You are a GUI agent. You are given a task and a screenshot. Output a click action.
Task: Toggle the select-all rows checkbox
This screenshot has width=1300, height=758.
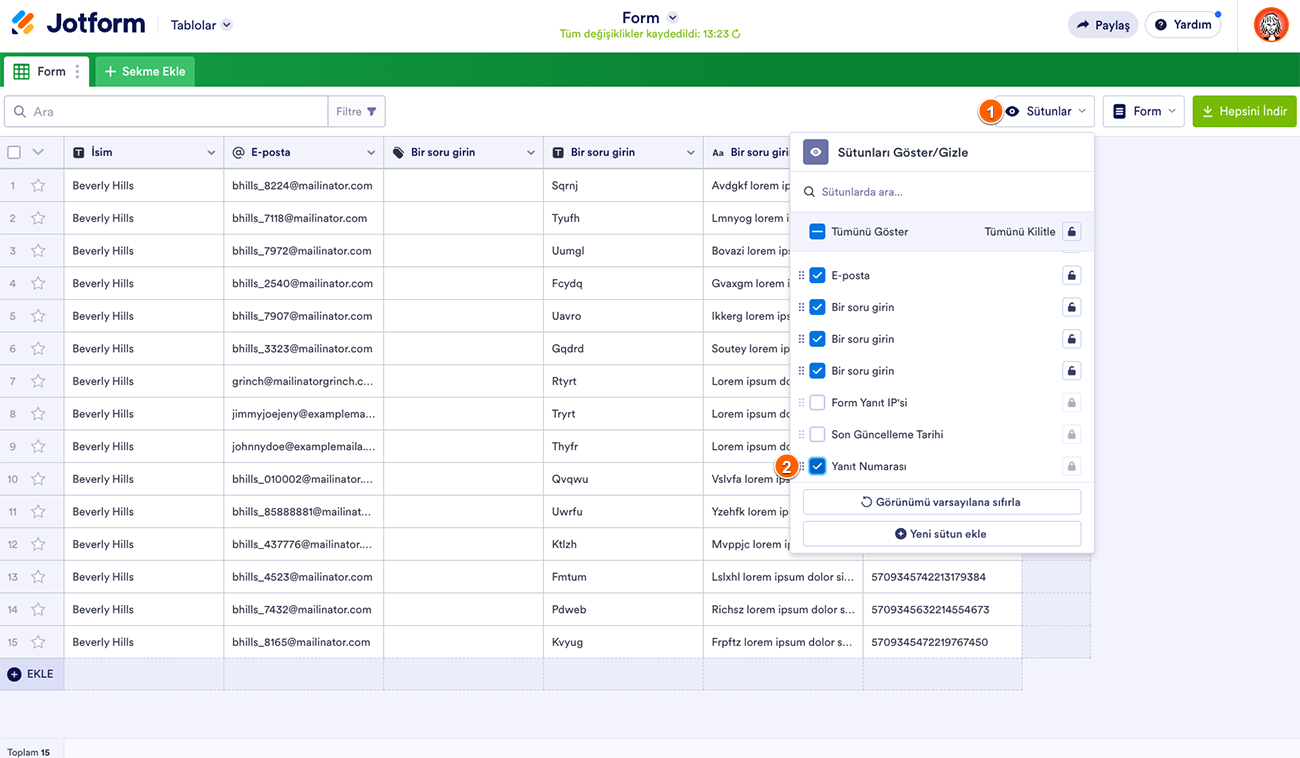coord(14,153)
